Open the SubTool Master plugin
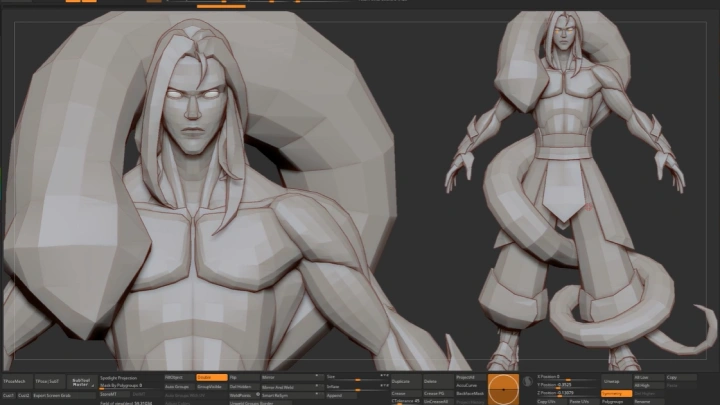Screen dimensions: 720x405 click(81, 382)
